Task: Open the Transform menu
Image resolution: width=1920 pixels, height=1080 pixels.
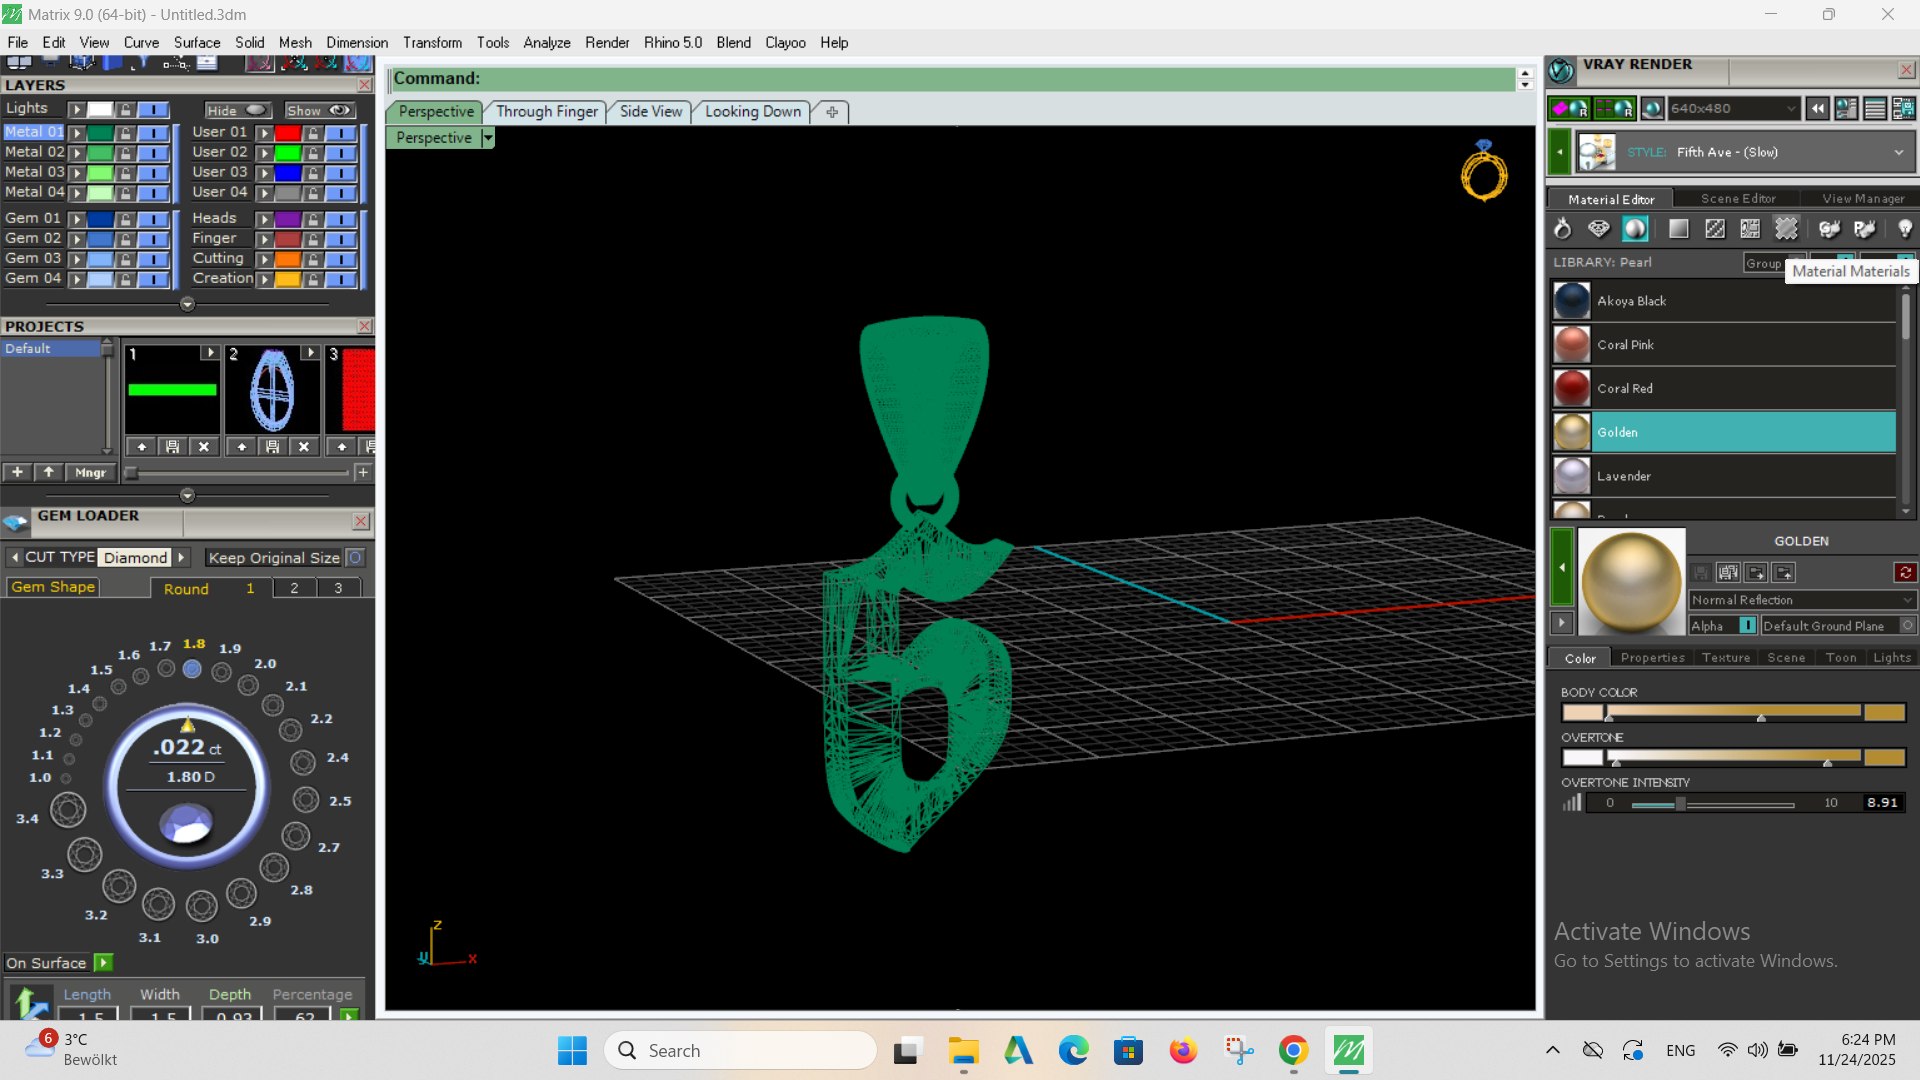Action: pyautogui.click(x=432, y=42)
